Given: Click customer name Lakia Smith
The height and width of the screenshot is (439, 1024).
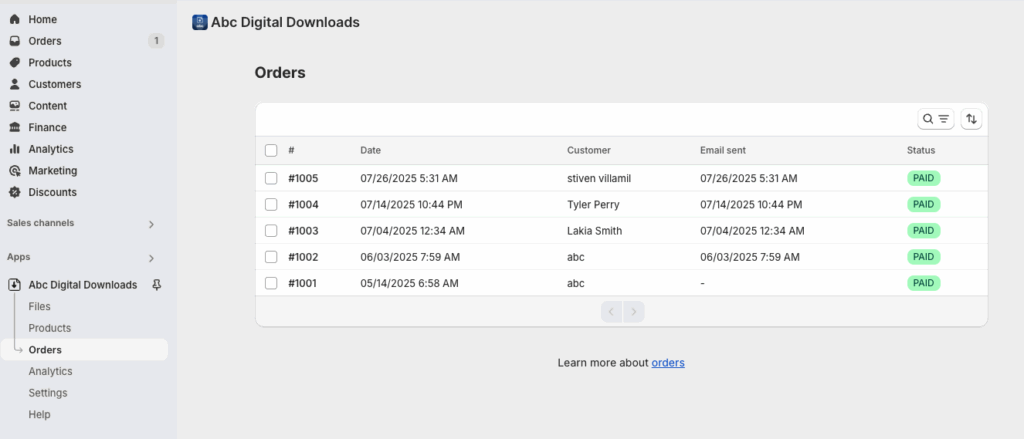Looking at the screenshot, I should (594, 231).
